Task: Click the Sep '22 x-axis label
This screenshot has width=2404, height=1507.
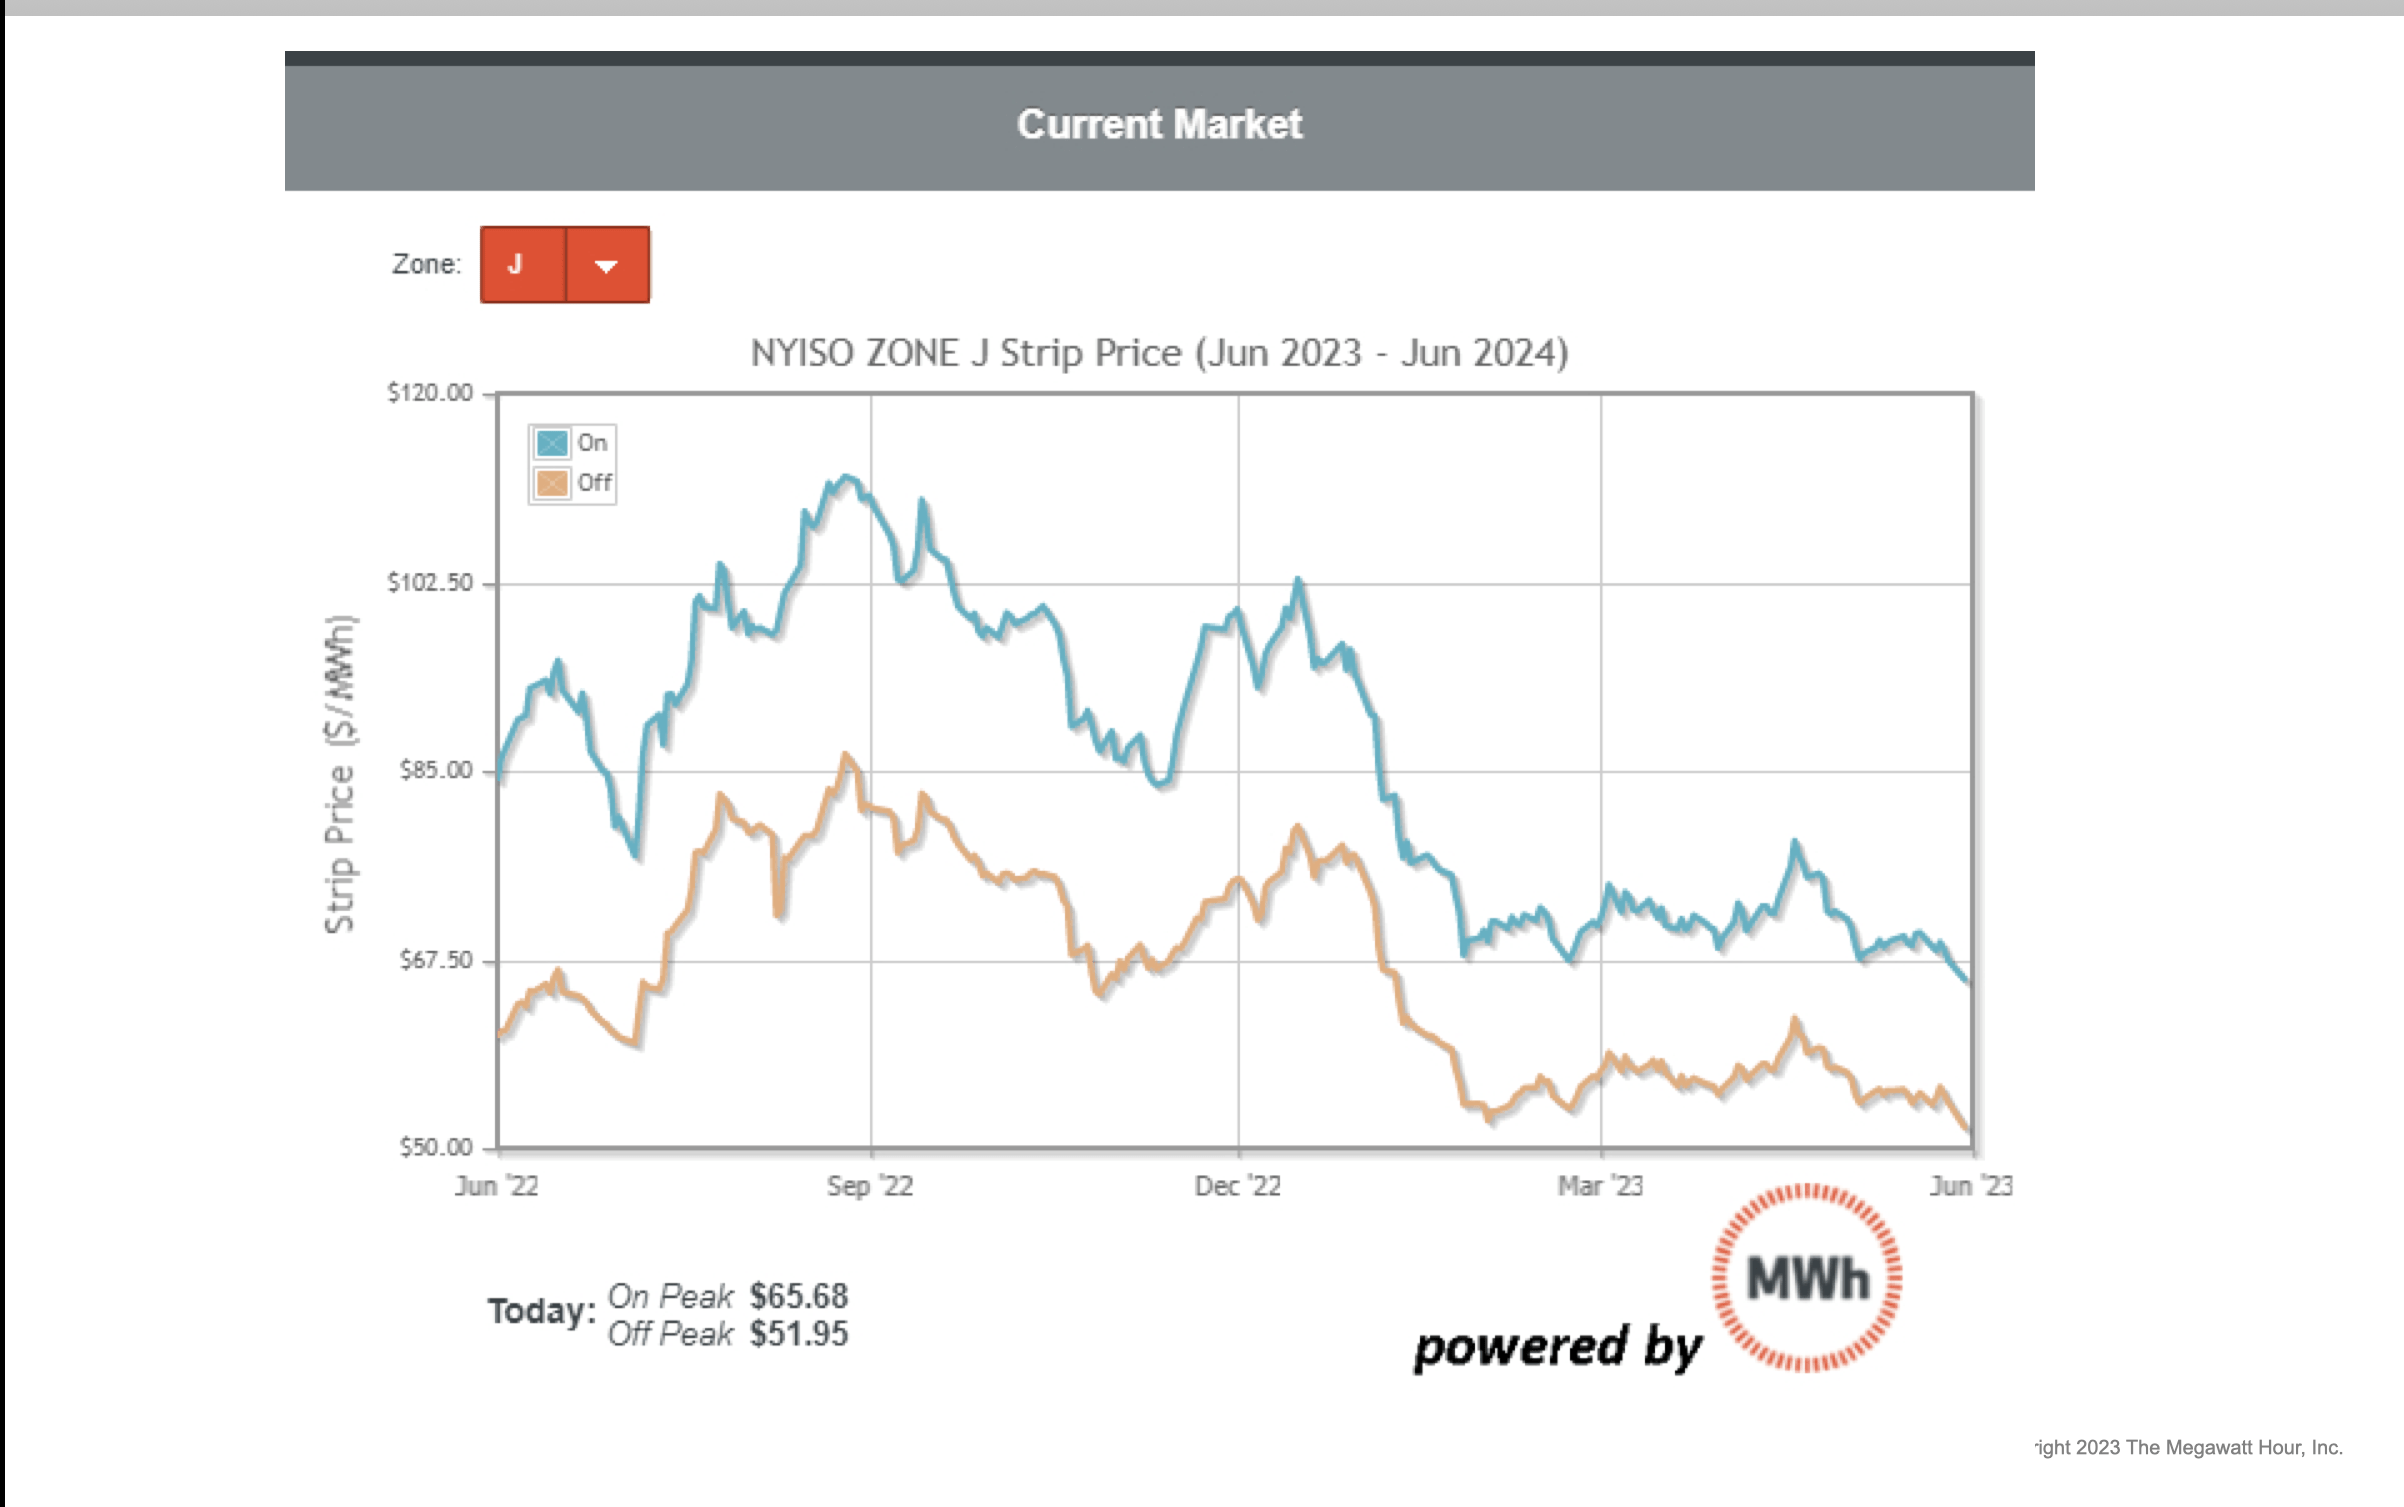Action: pyautogui.click(x=870, y=1186)
